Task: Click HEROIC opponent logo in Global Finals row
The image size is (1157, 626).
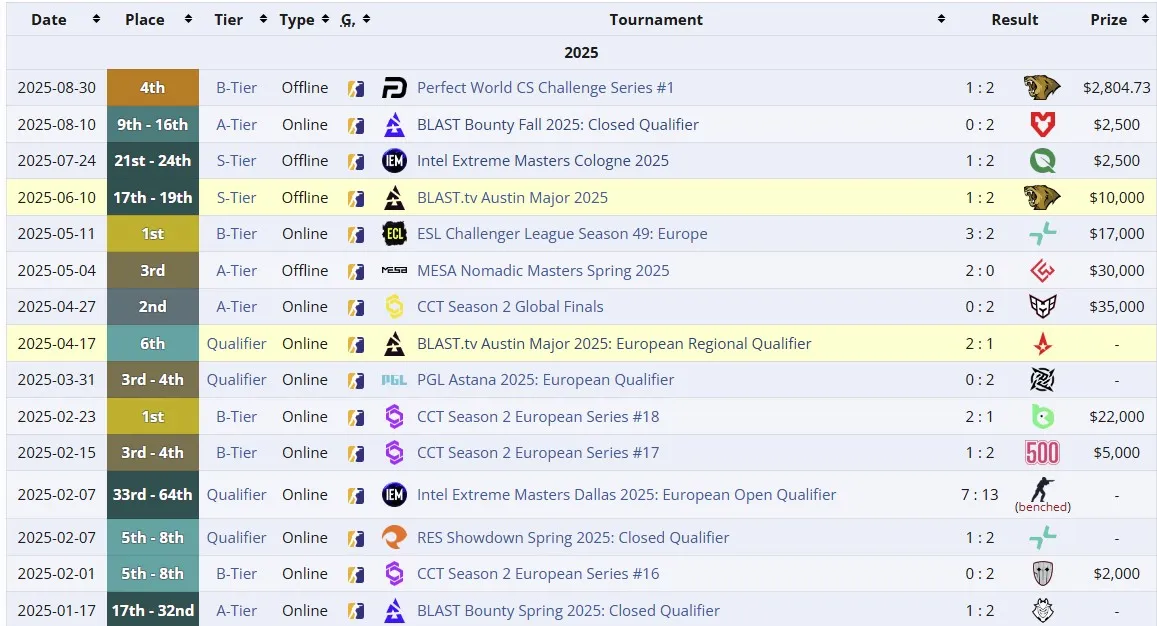Action: (1042, 306)
